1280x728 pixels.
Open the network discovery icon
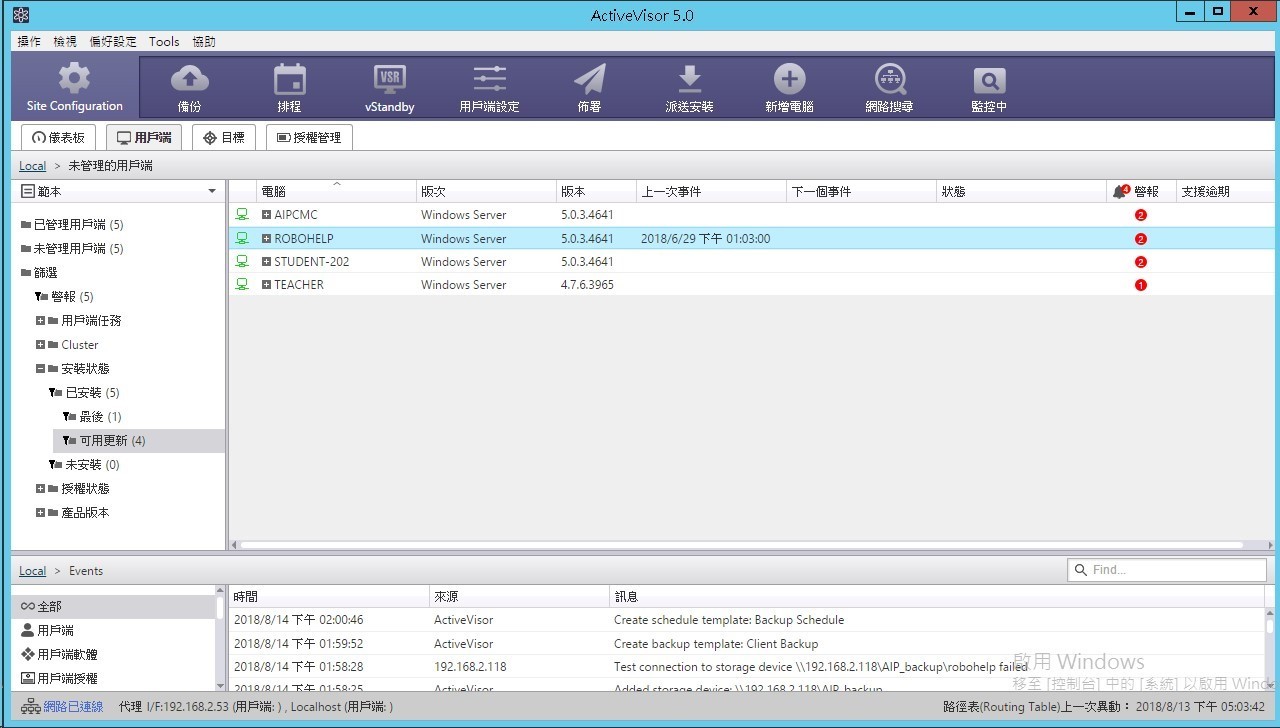tap(889, 79)
